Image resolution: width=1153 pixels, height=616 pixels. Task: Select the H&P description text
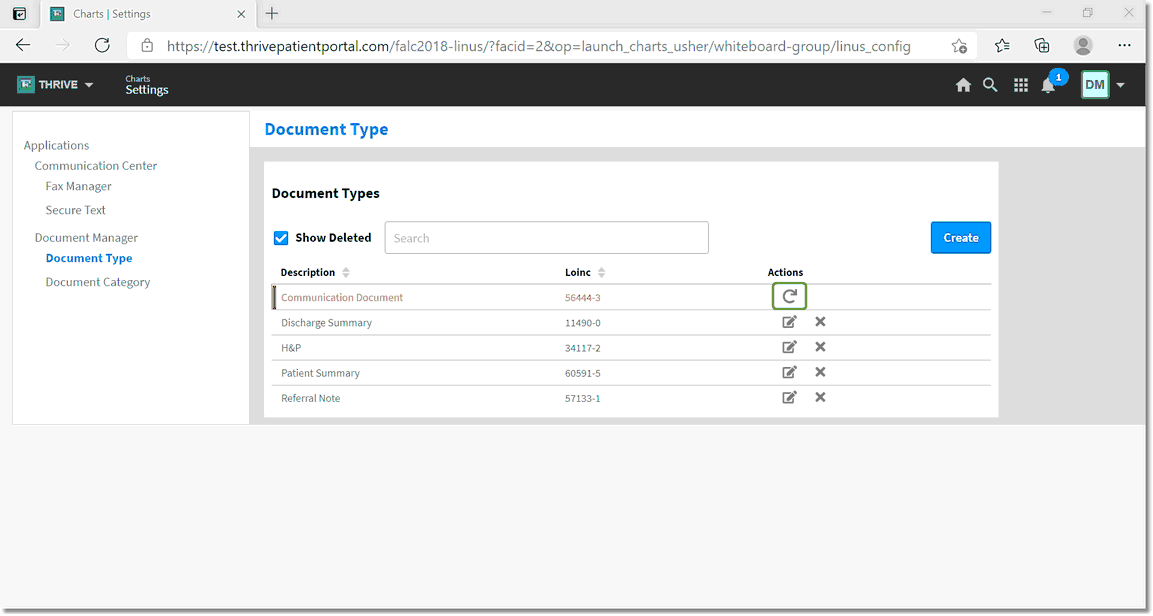click(291, 348)
